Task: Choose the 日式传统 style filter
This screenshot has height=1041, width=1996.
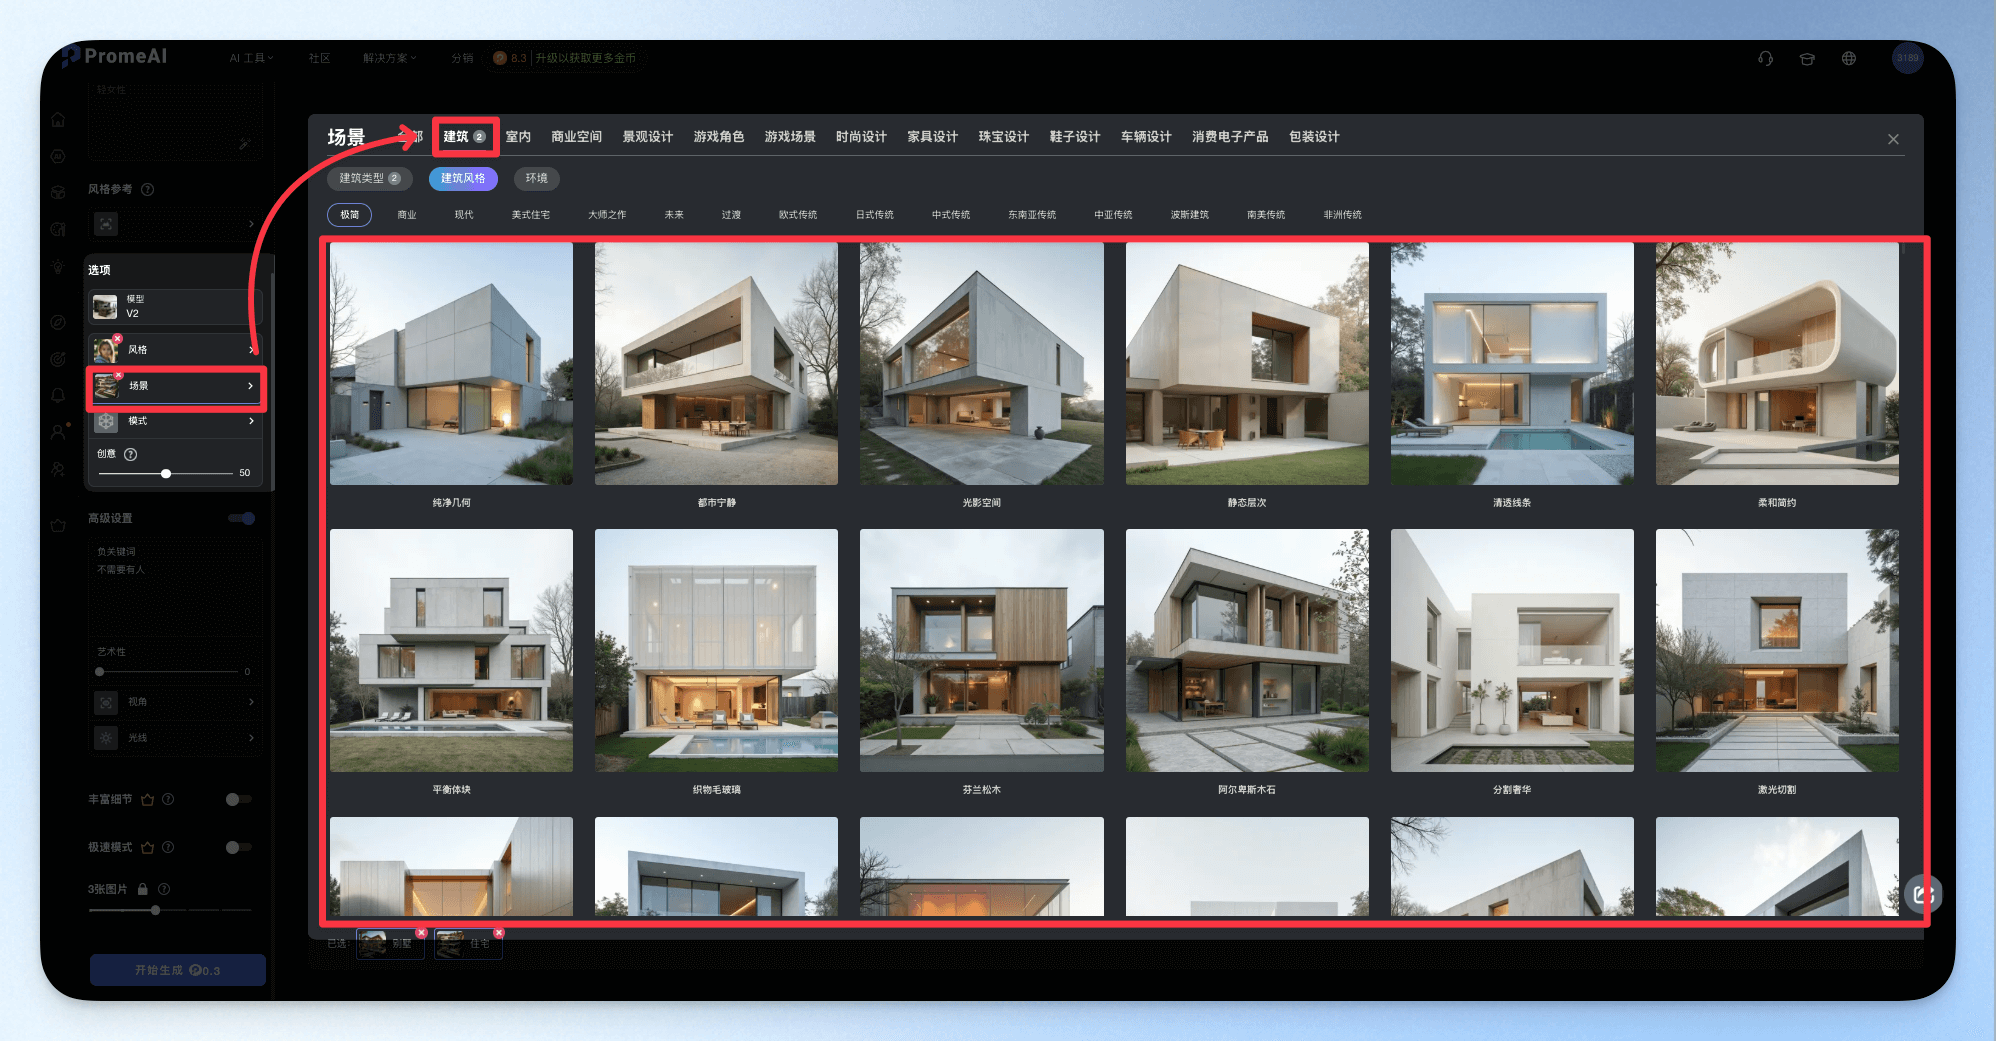Action: coord(874,215)
